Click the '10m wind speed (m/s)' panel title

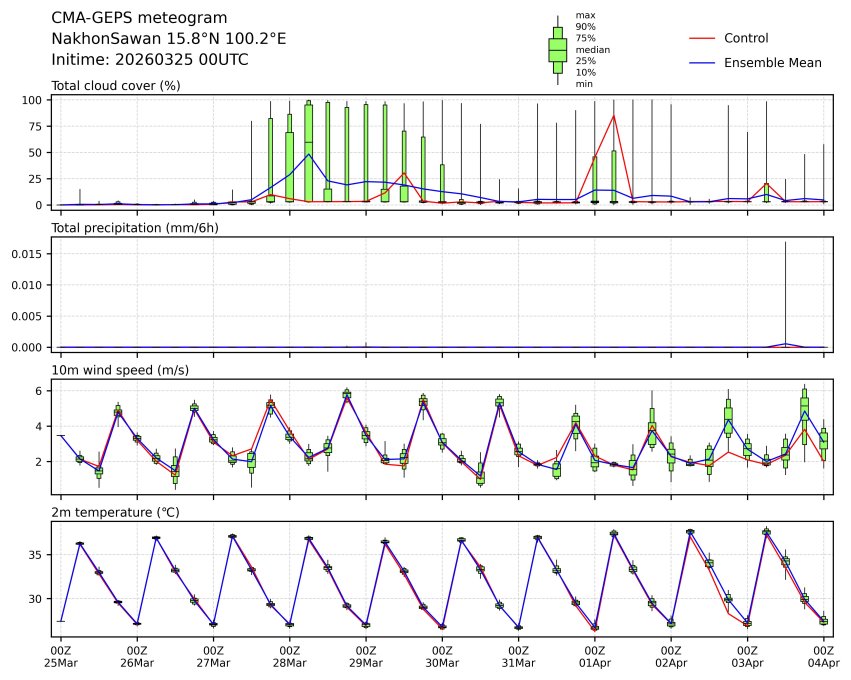(x=120, y=370)
